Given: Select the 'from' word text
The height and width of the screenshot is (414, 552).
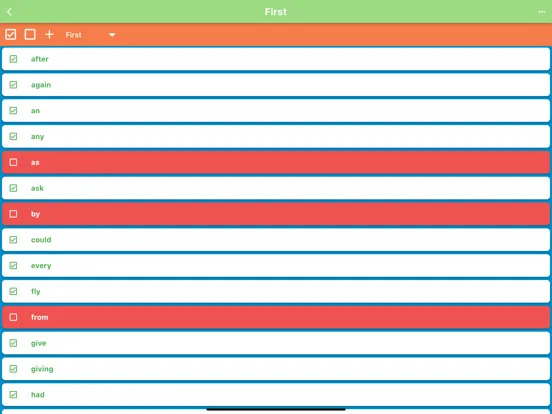Looking at the screenshot, I should tap(39, 317).
